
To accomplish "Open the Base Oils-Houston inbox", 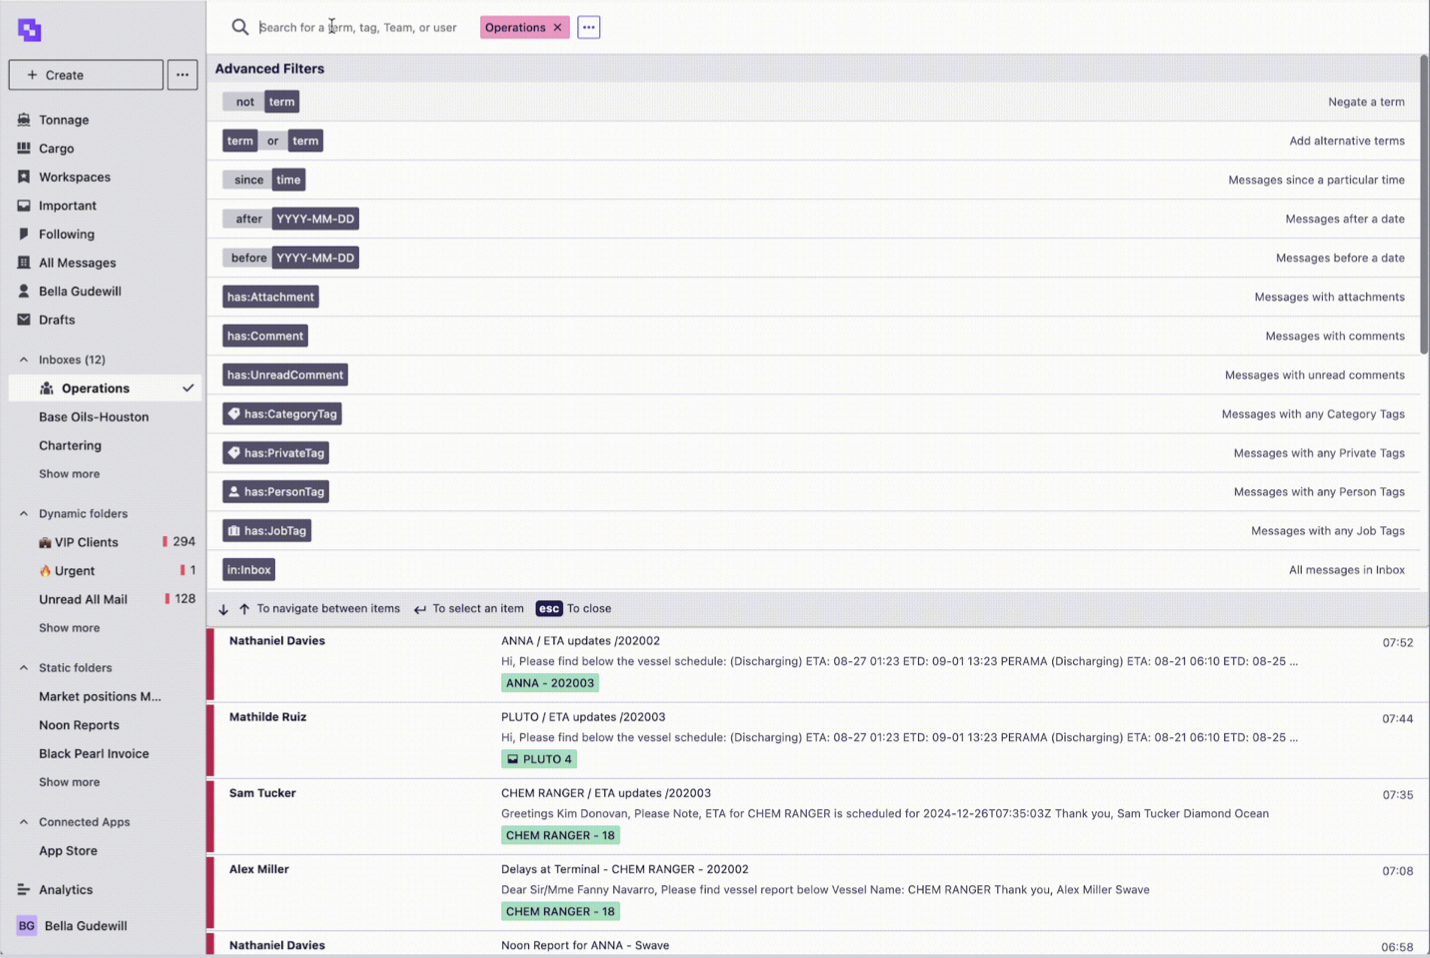I will 94,417.
